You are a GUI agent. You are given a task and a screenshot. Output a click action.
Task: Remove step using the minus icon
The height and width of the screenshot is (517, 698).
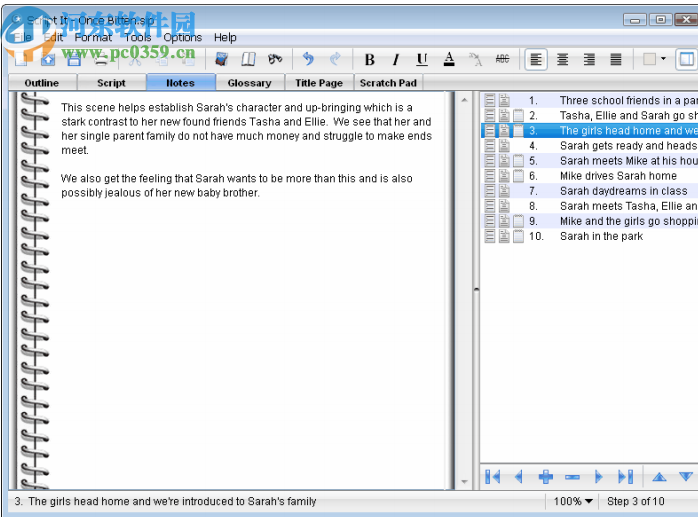(572, 477)
